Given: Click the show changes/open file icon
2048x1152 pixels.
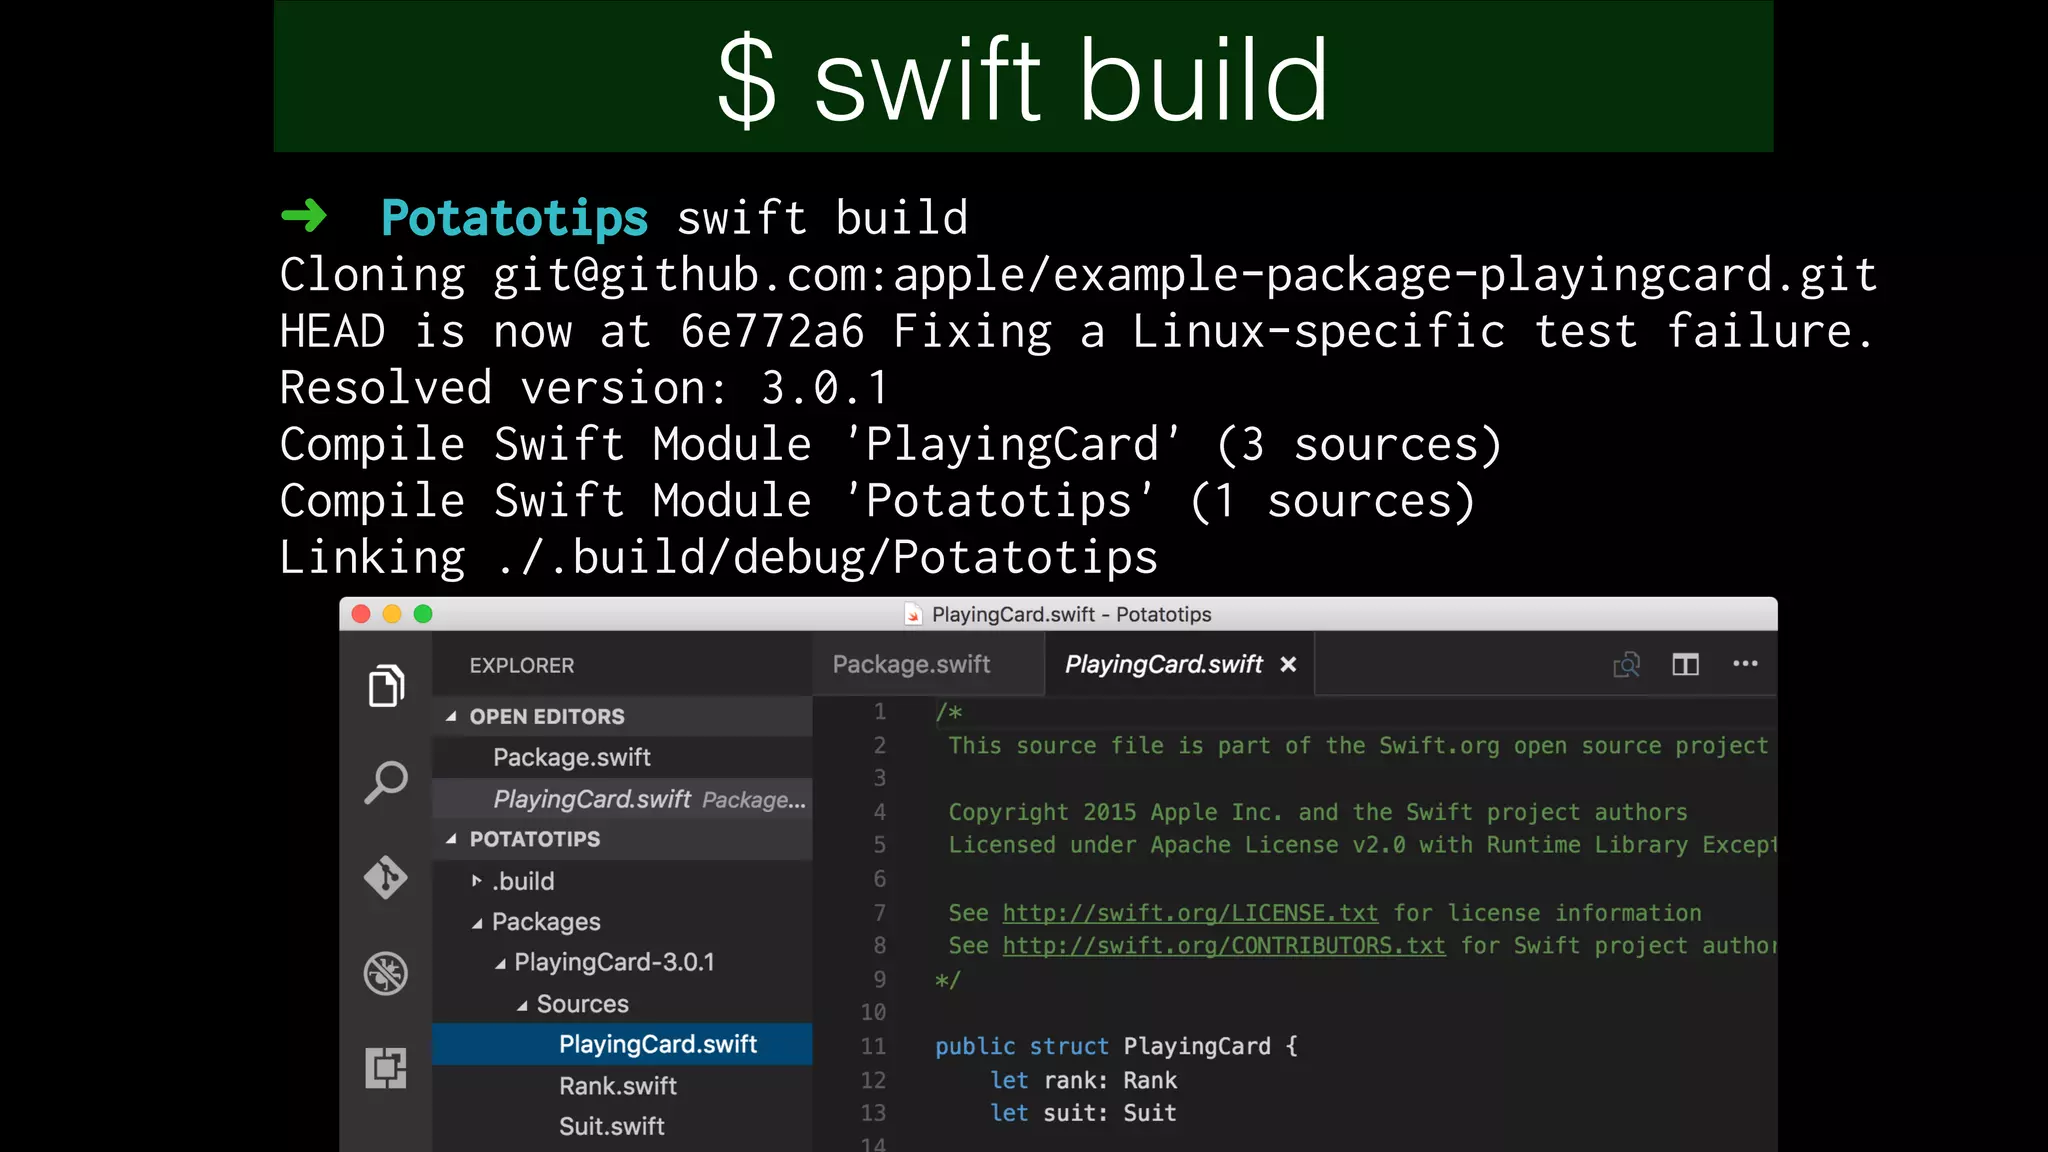Looking at the screenshot, I should tap(1627, 664).
